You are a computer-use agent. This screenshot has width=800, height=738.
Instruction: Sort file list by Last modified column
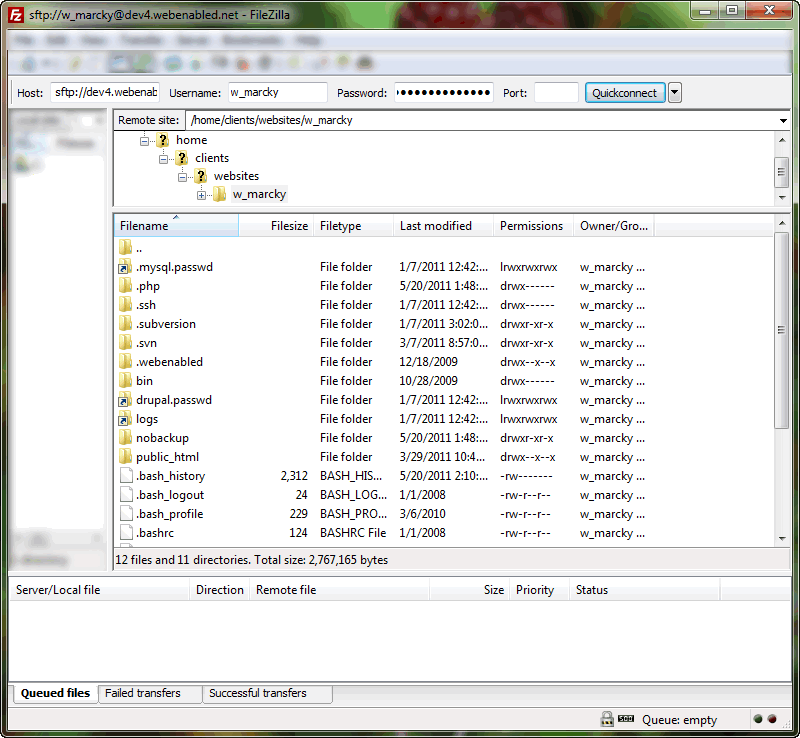(443, 226)
